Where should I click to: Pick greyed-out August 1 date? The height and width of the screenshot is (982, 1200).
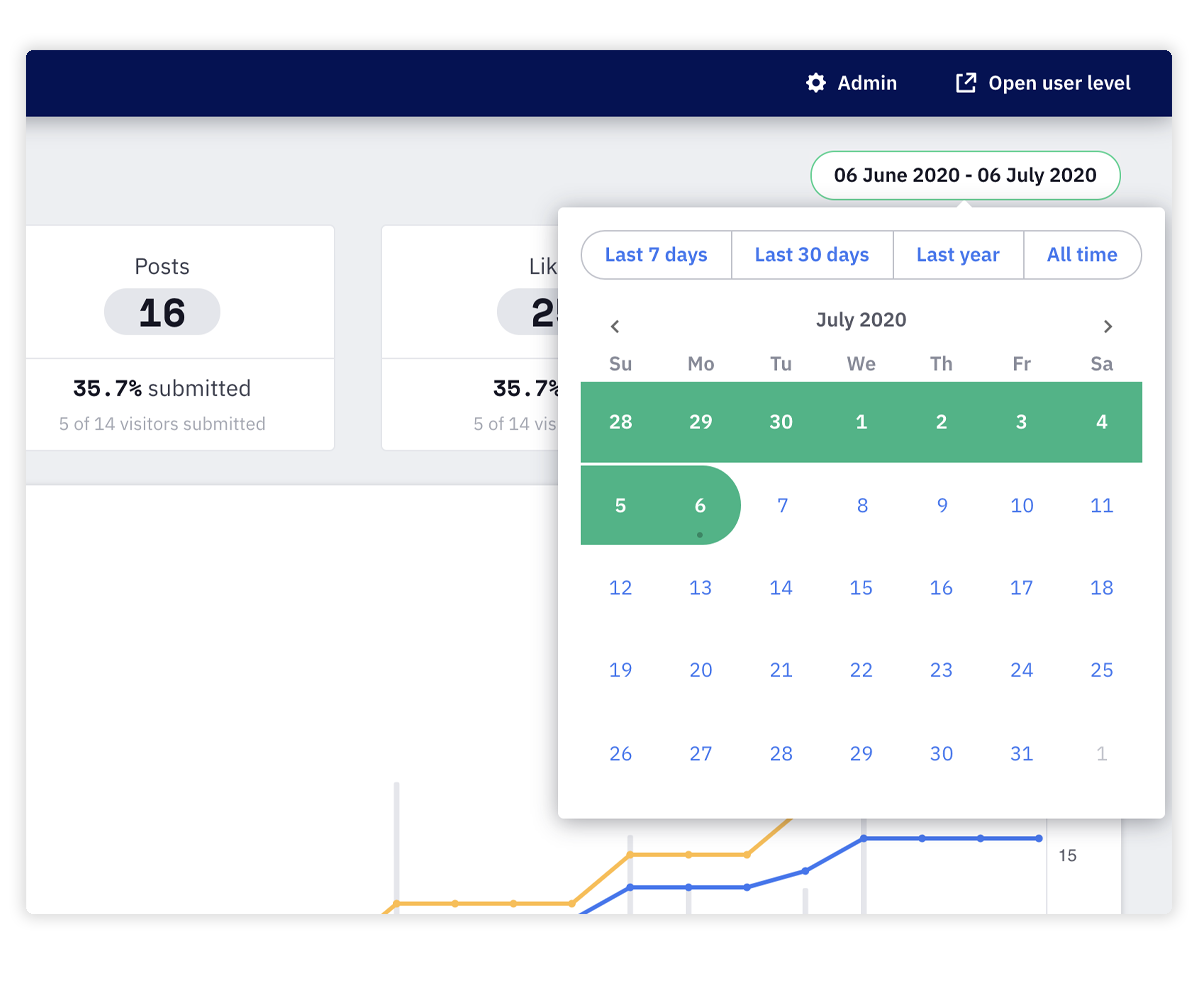coord(1102,754)
